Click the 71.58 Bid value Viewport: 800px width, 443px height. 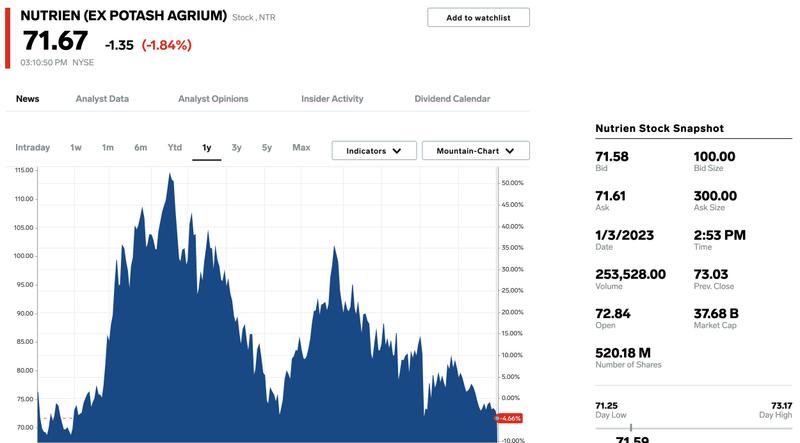coord(612,157)
